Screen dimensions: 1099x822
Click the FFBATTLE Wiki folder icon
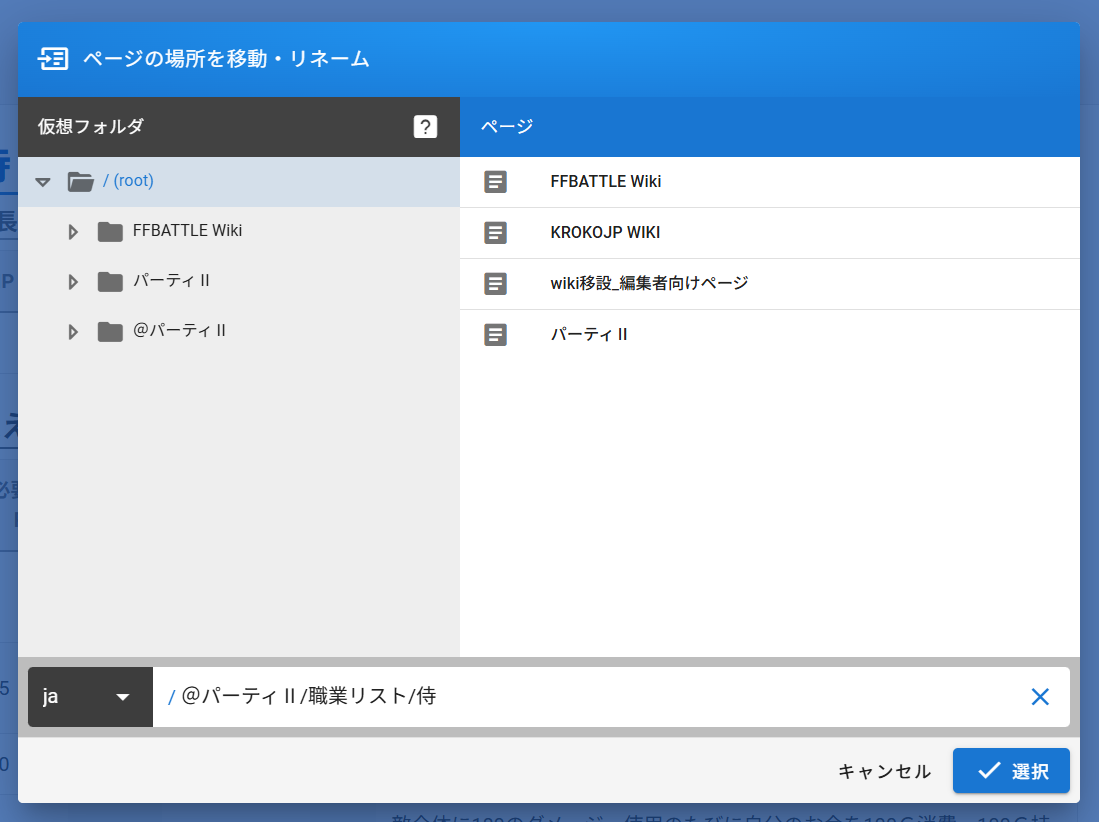(110, 232)
